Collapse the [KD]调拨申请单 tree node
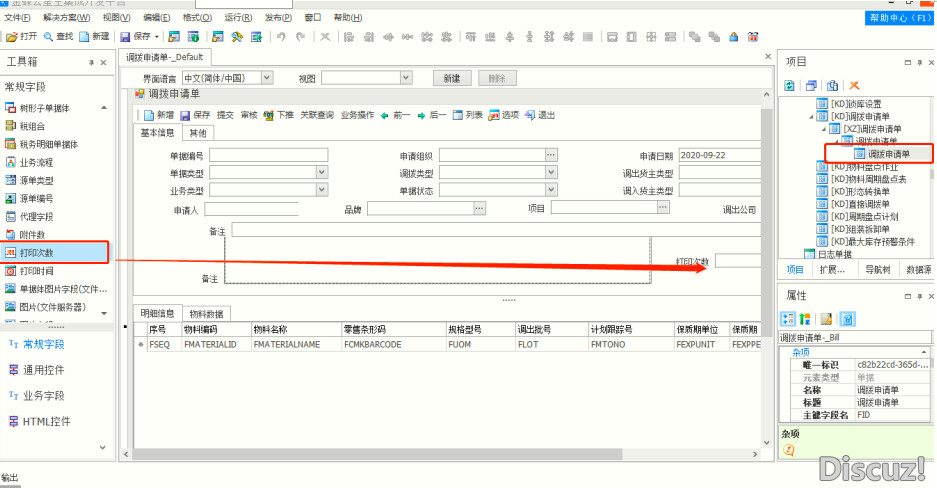 coord(813,117)
